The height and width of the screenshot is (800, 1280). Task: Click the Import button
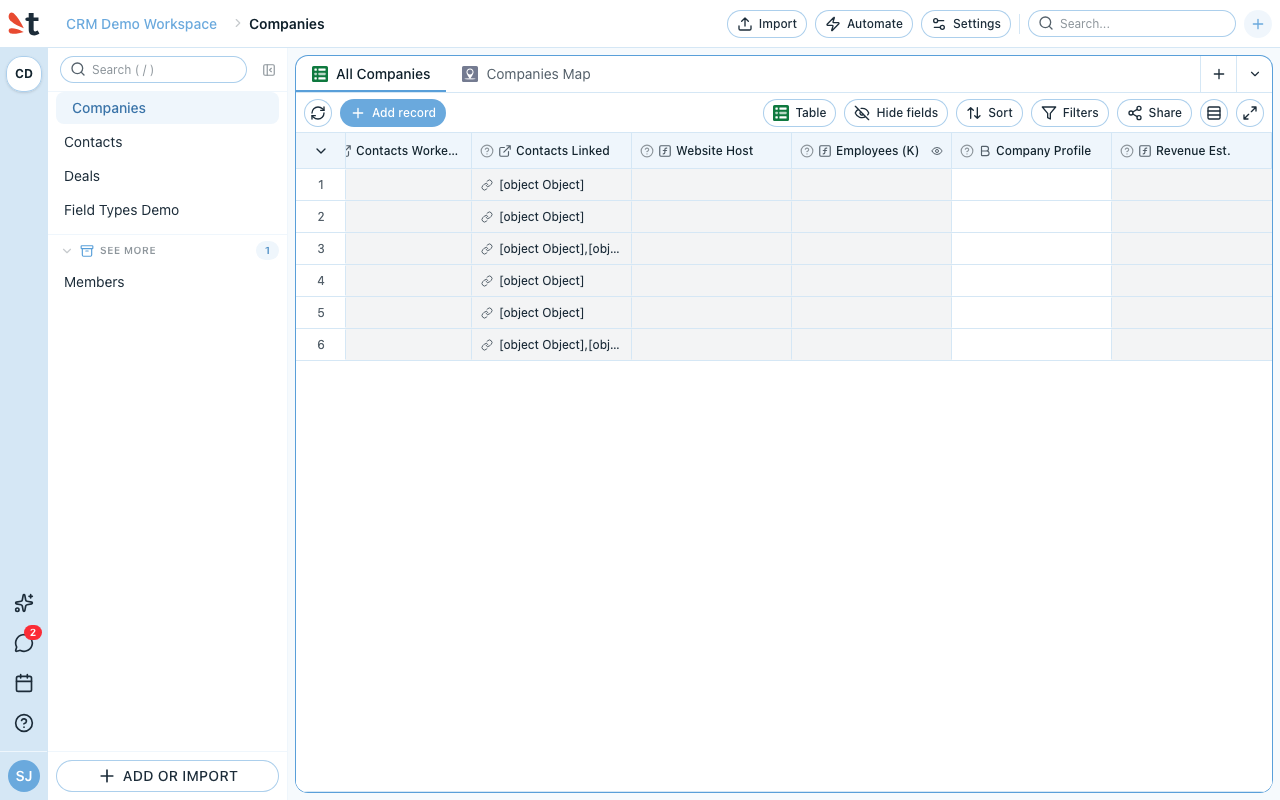point(767,24)
